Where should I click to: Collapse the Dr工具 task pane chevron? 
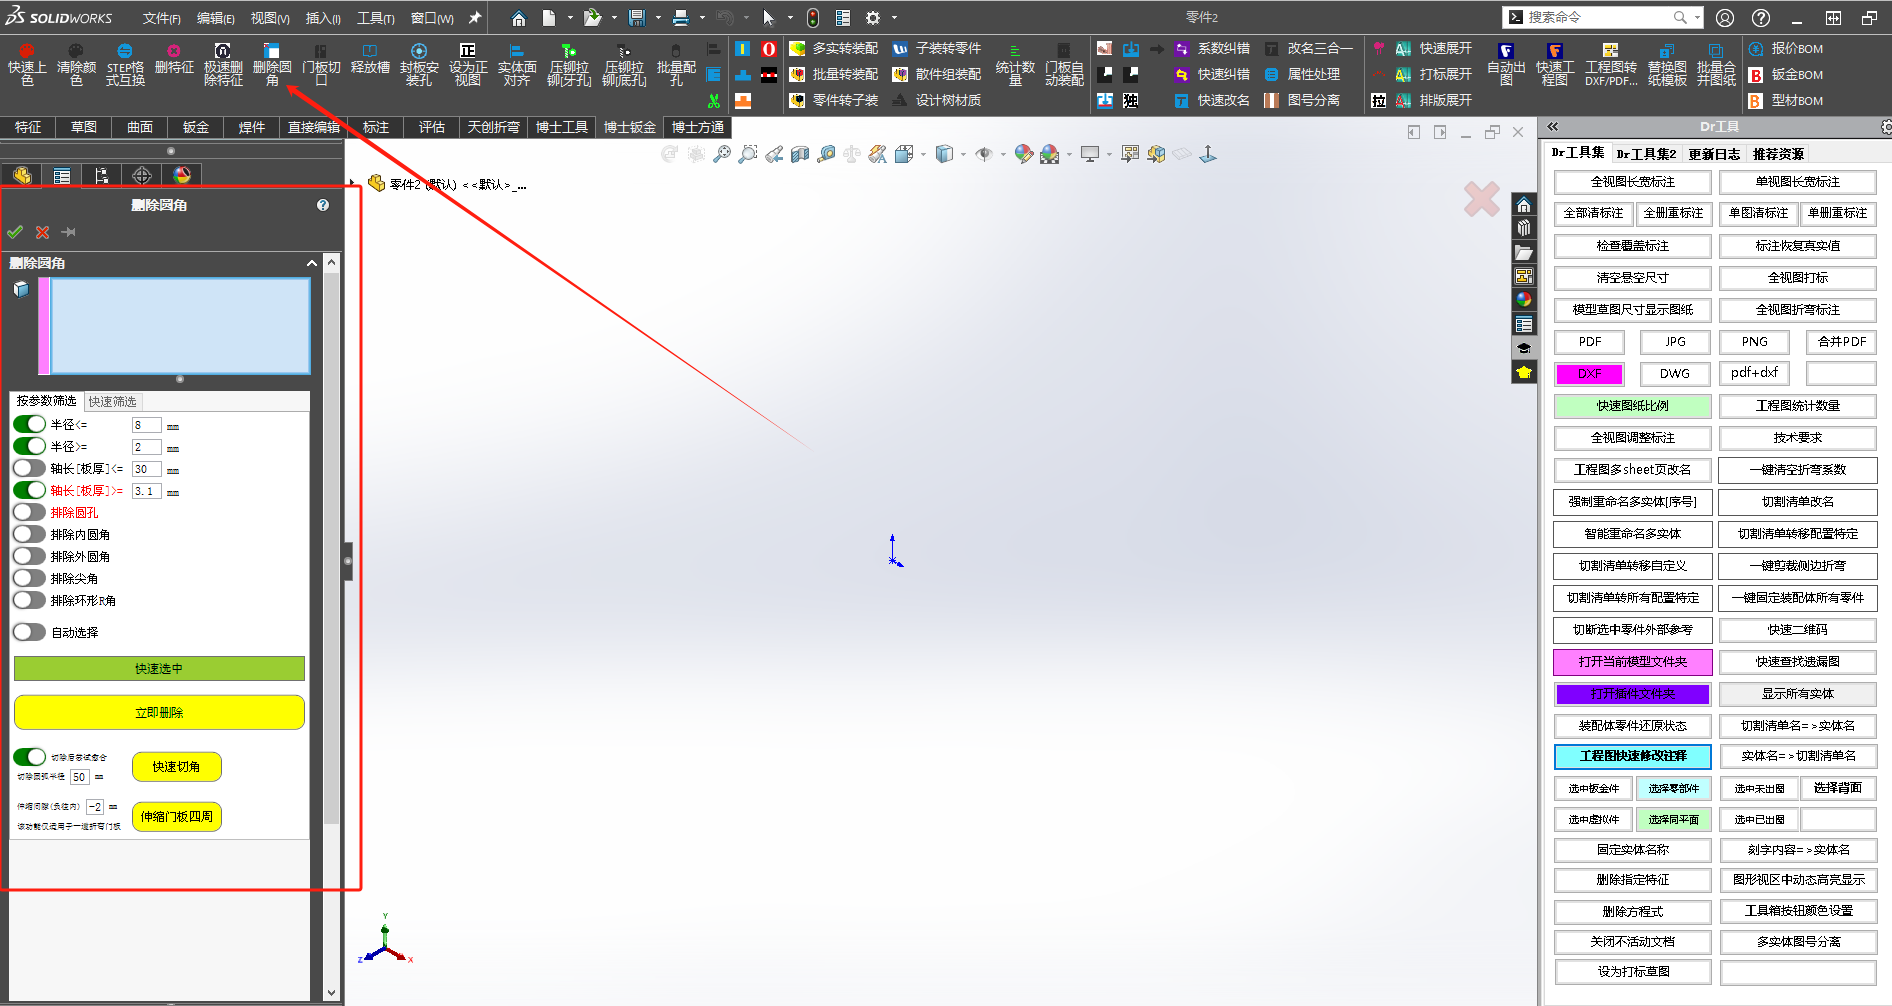pos(1553,127)
